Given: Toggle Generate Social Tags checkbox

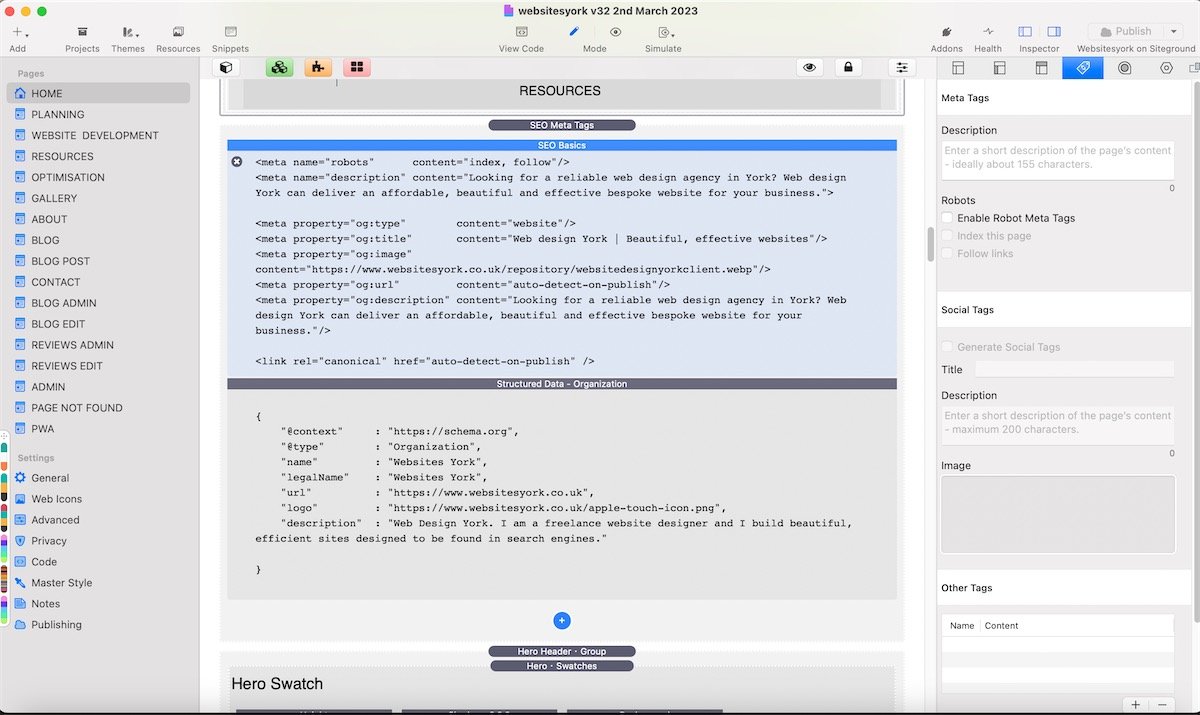Looking at the screenshot, I should [947, 347].
